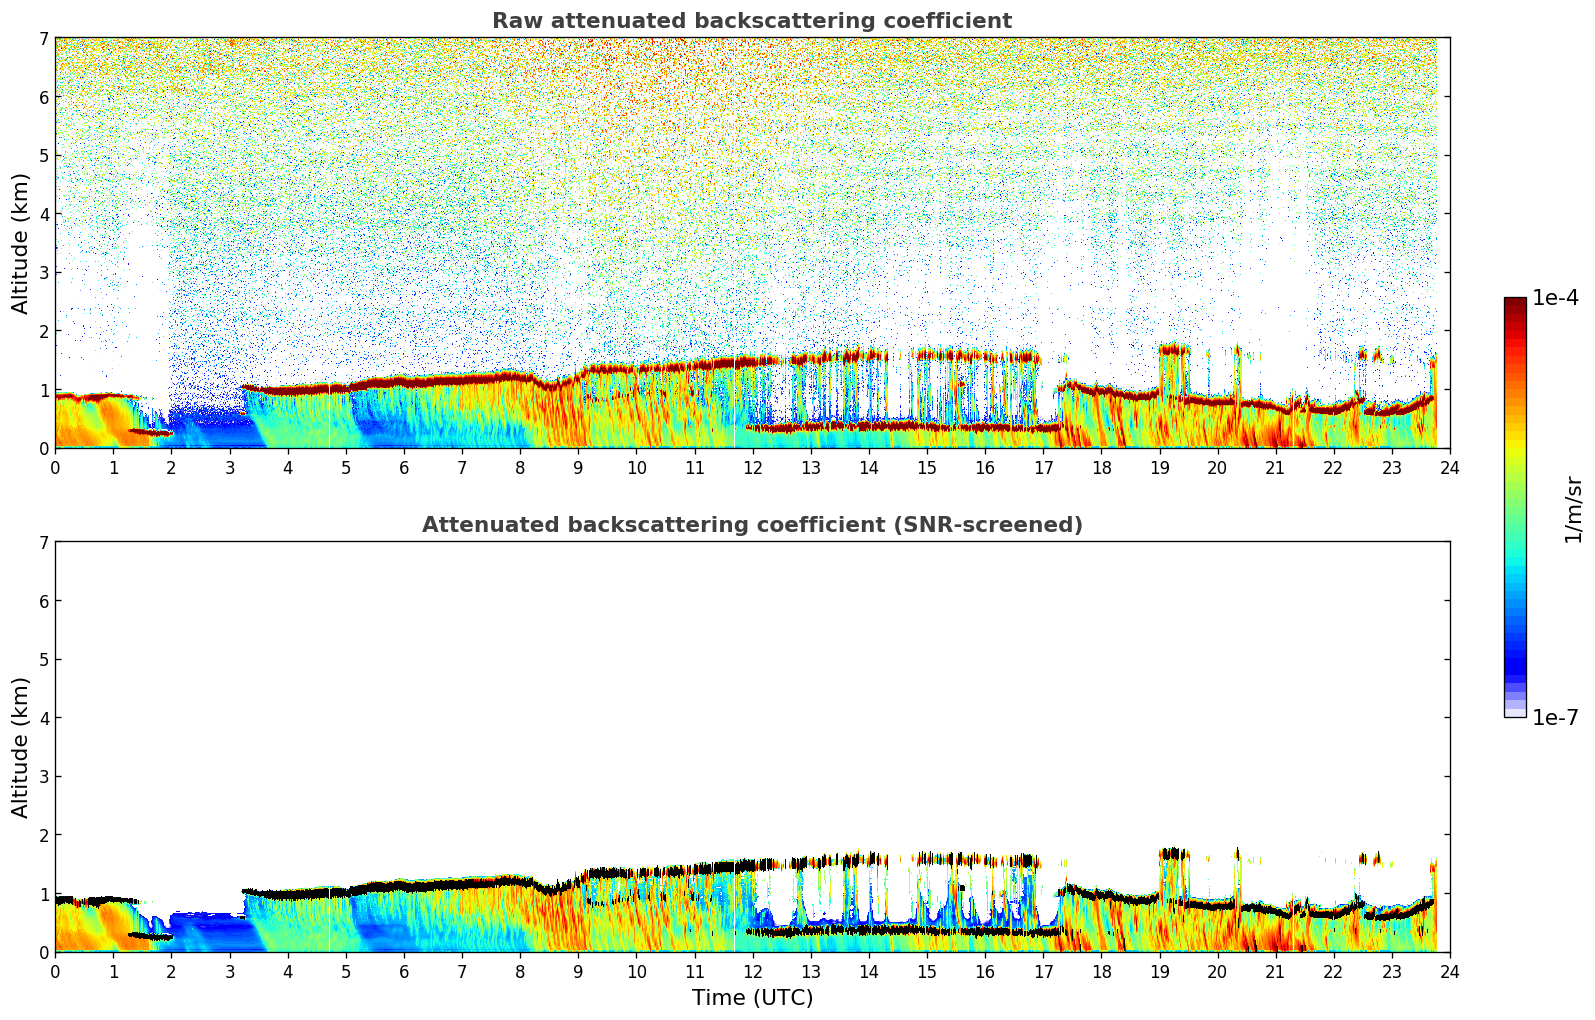This screenshot has height=1020, width=1595.
Task: Click hour 18 tick label on bottom plot
Action: [x=1101, y=972]
